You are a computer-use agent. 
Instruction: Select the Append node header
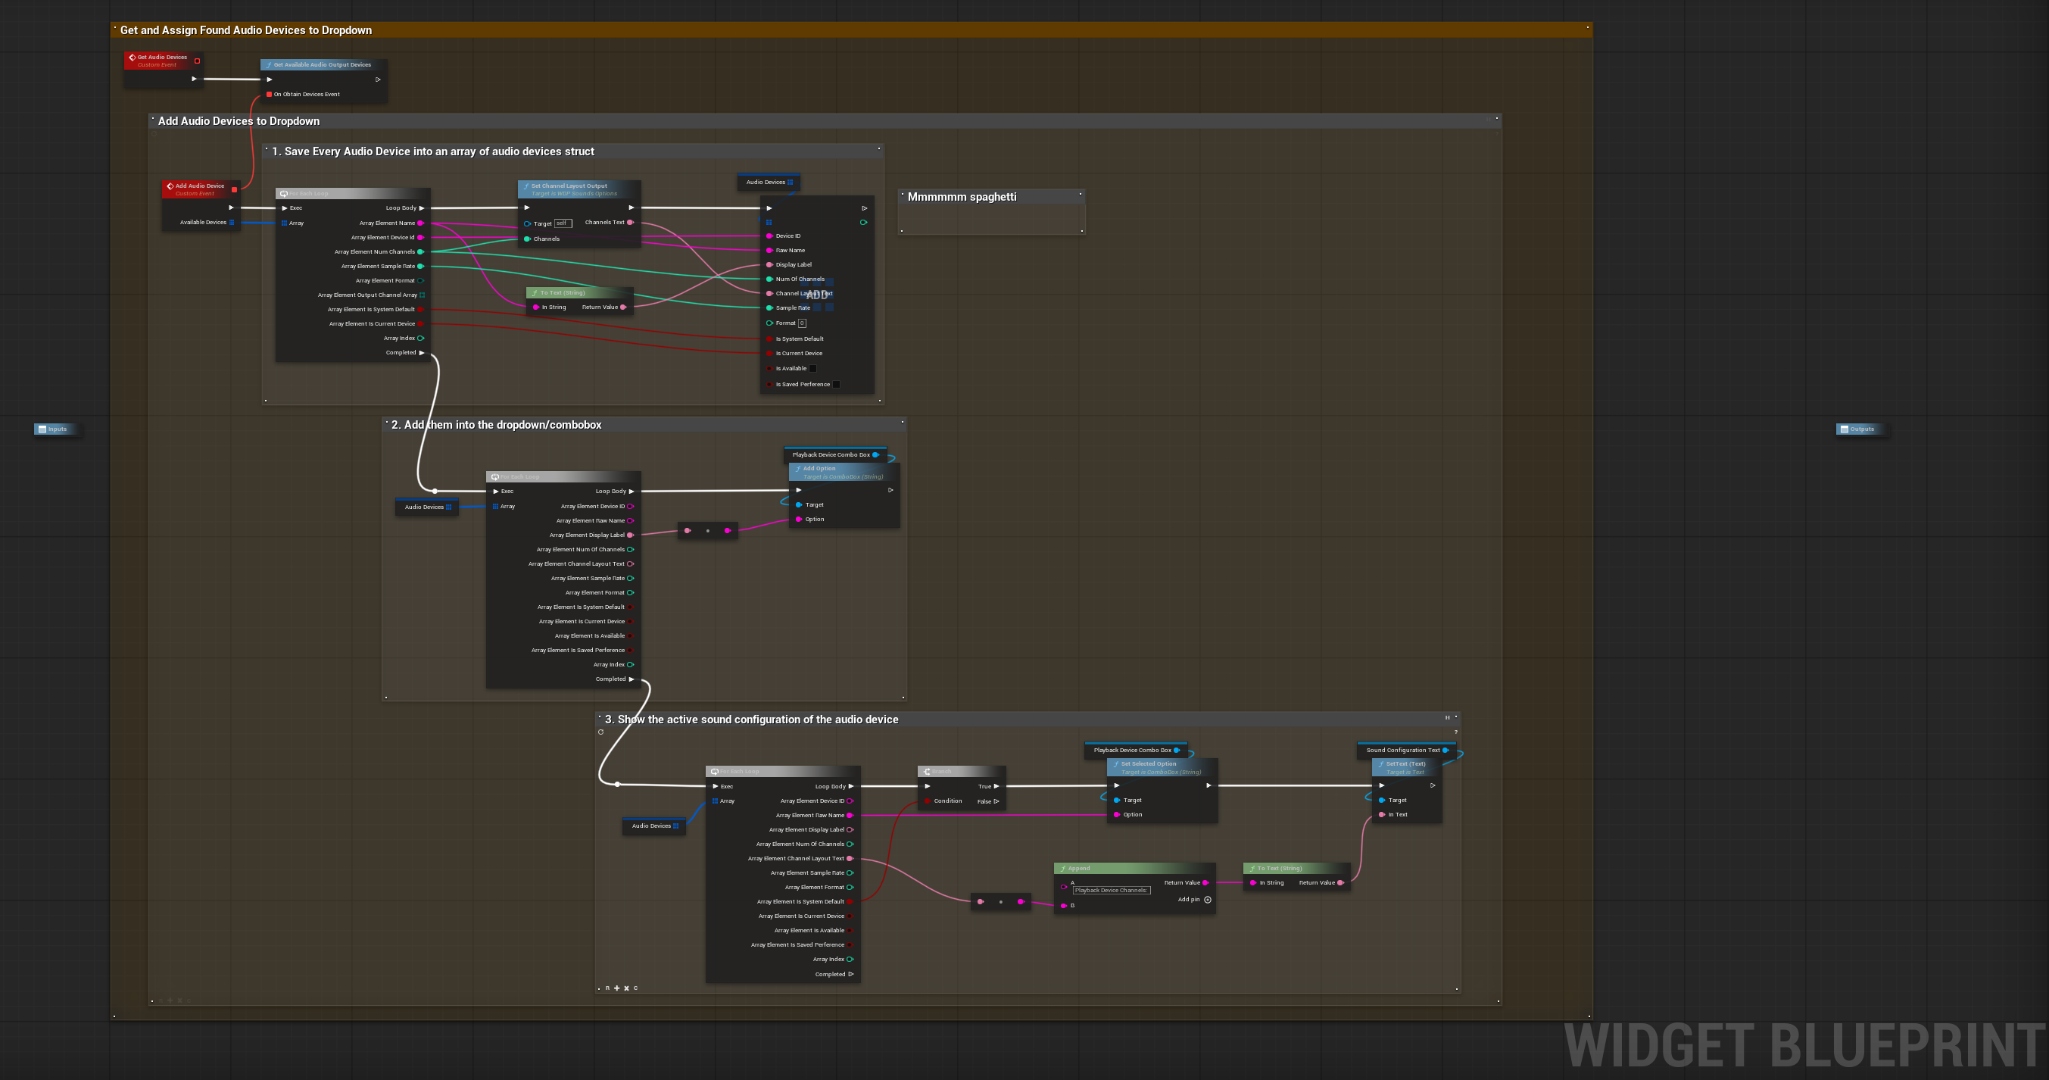coord(1135,868)
